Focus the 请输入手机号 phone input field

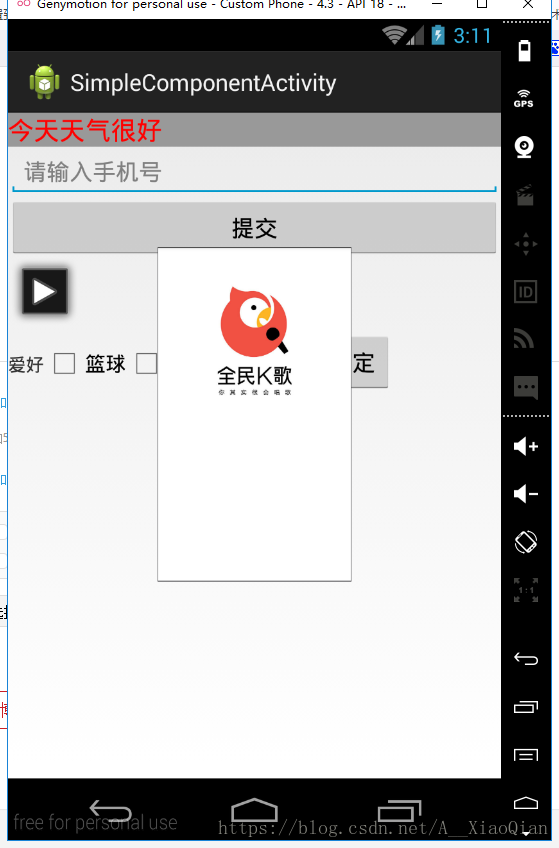pyautogui.click(x=254, y=173)
